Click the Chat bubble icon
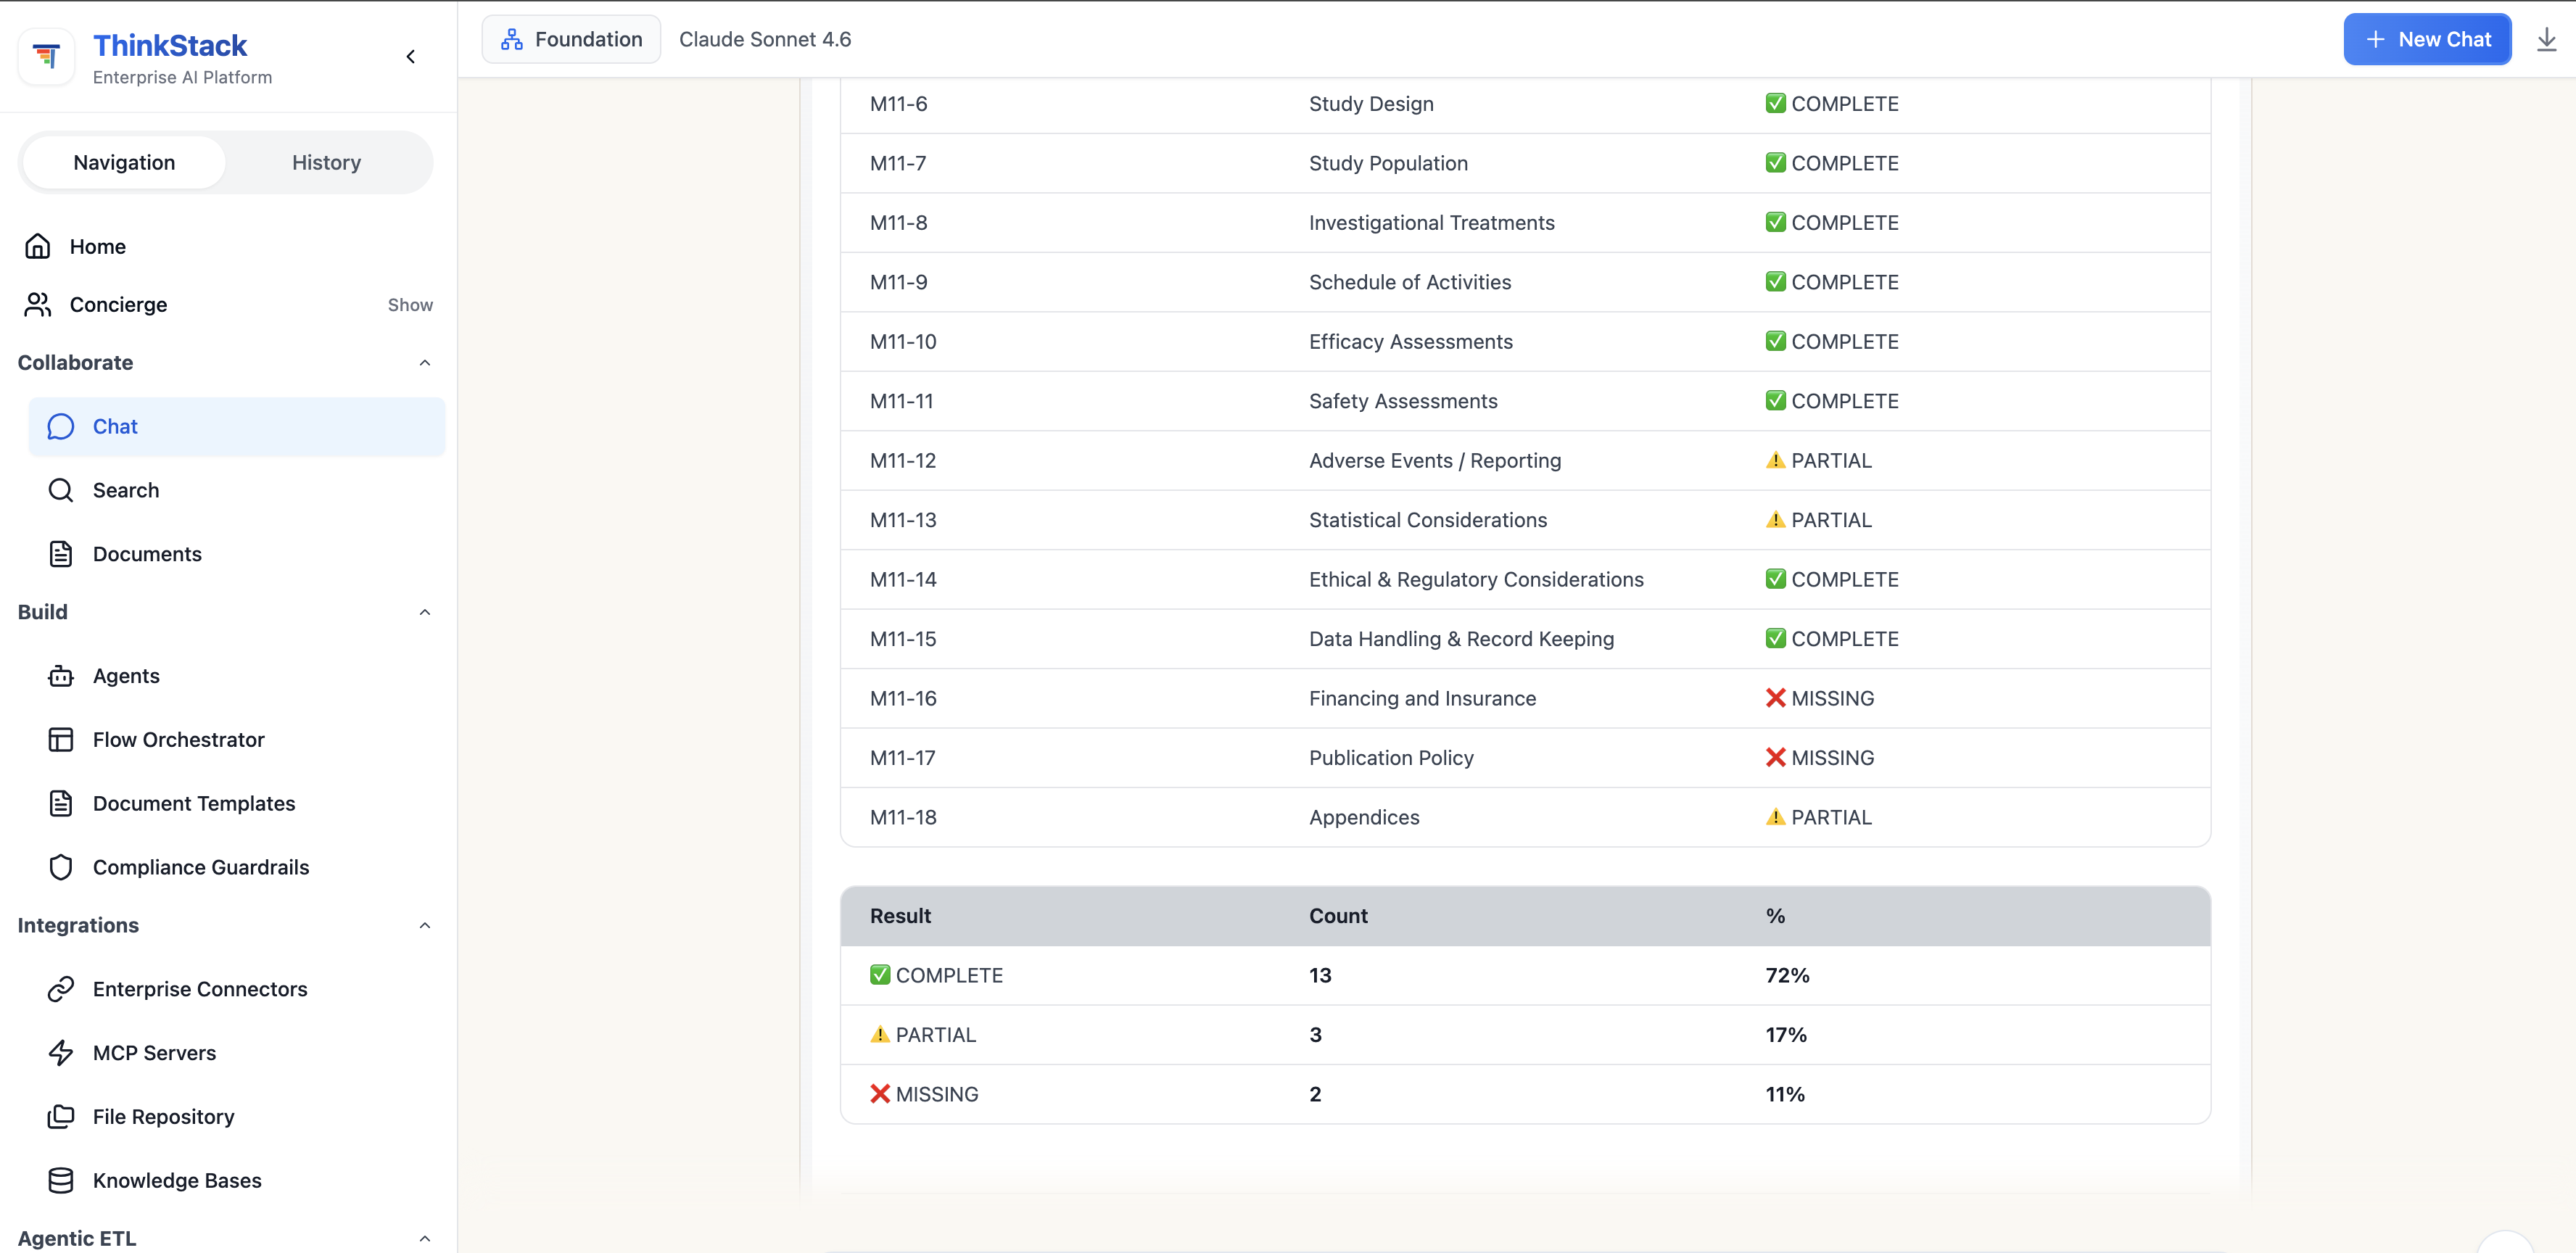 pos(61,427)
